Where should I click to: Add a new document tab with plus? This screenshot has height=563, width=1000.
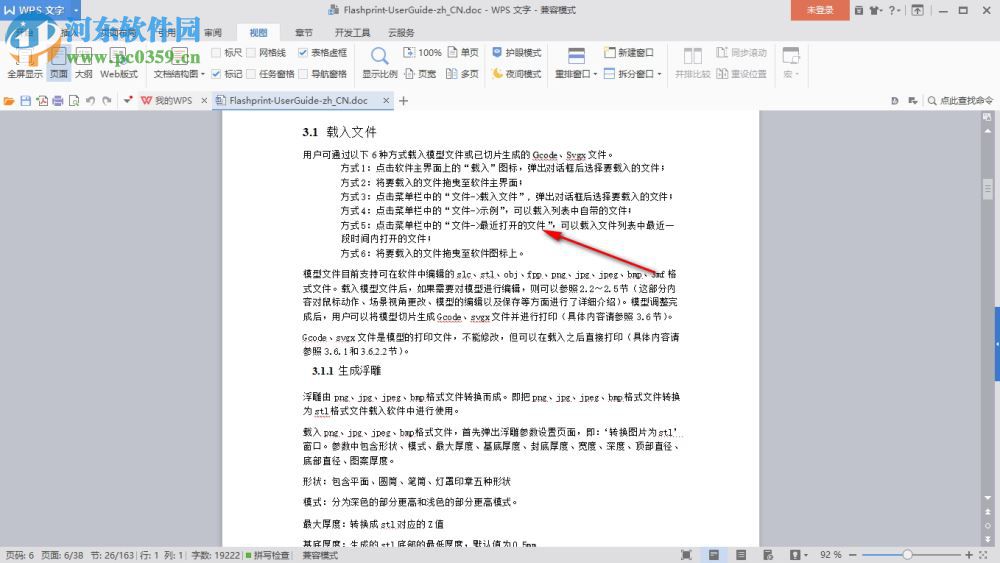403,101
